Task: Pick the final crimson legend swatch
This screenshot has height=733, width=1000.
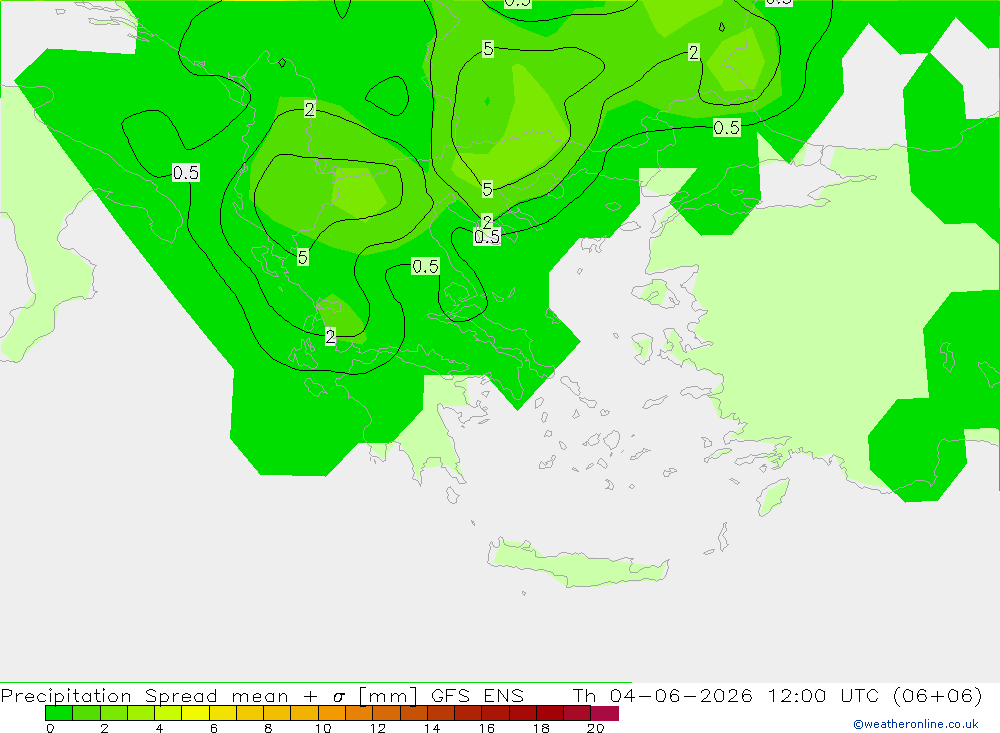Action: 605,713
